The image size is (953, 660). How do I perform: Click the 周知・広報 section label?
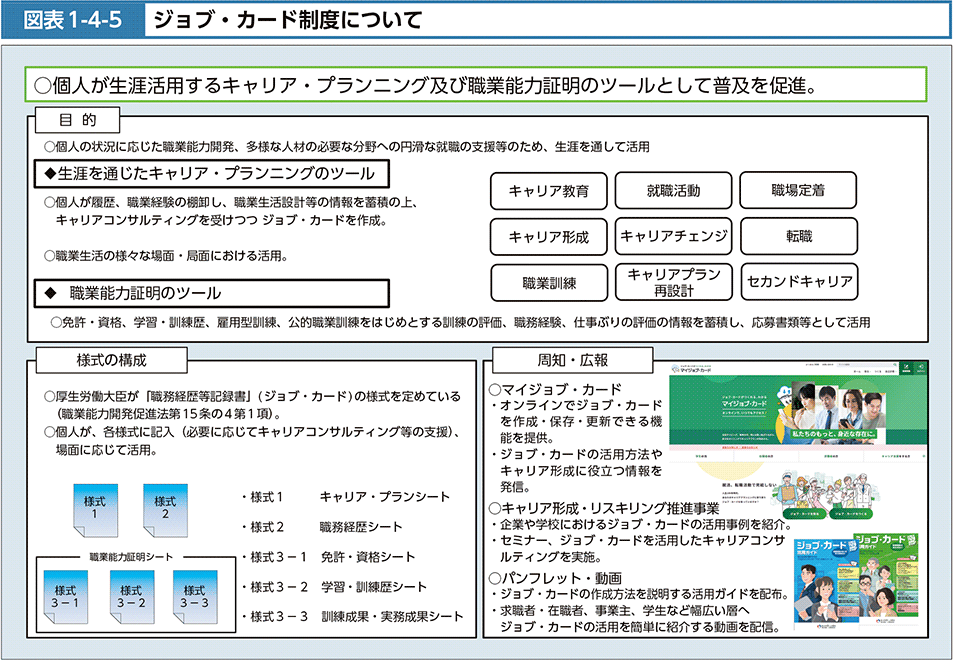(573, 360)
